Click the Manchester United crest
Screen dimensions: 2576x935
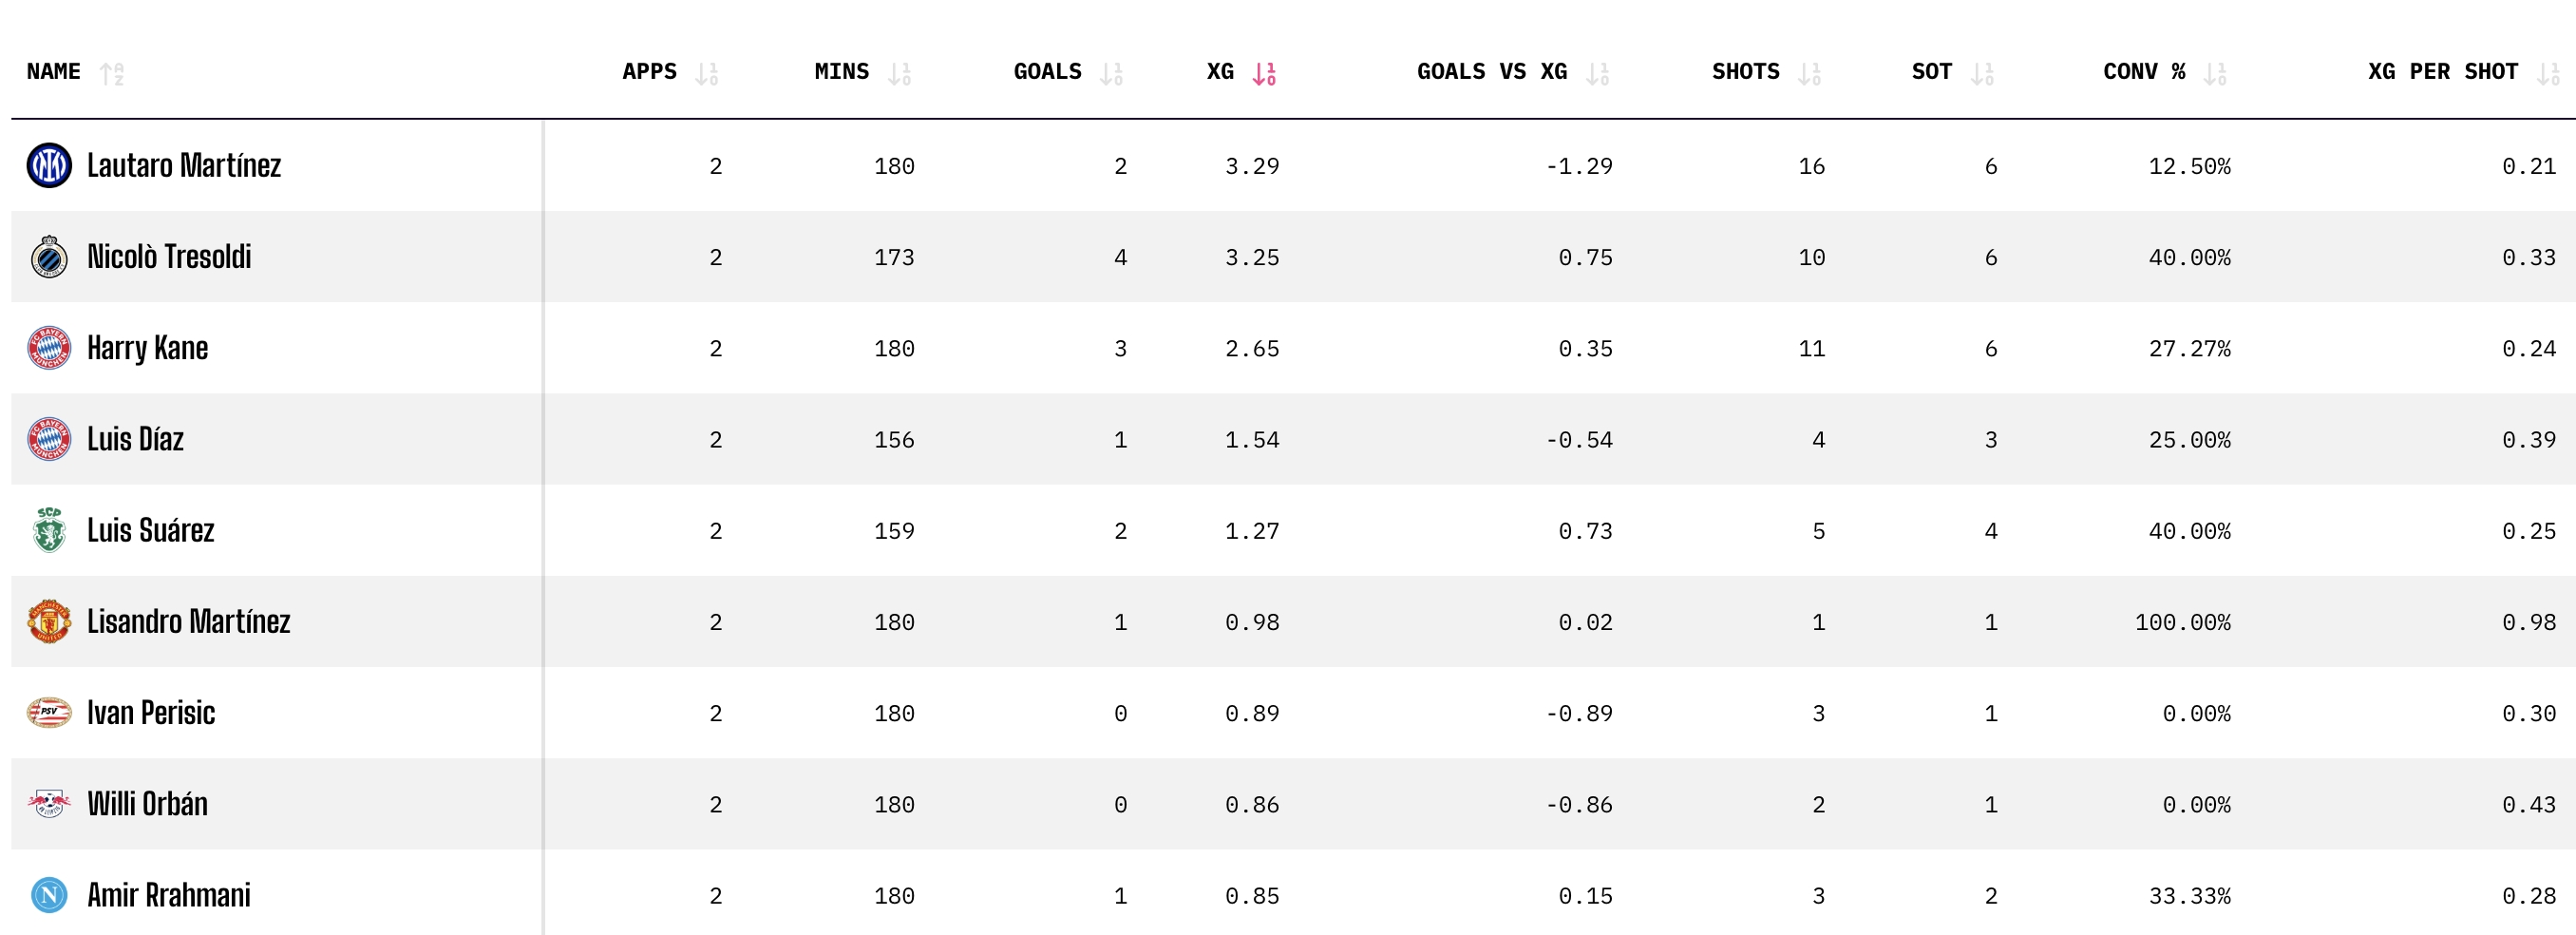click(x=49, y=621)
